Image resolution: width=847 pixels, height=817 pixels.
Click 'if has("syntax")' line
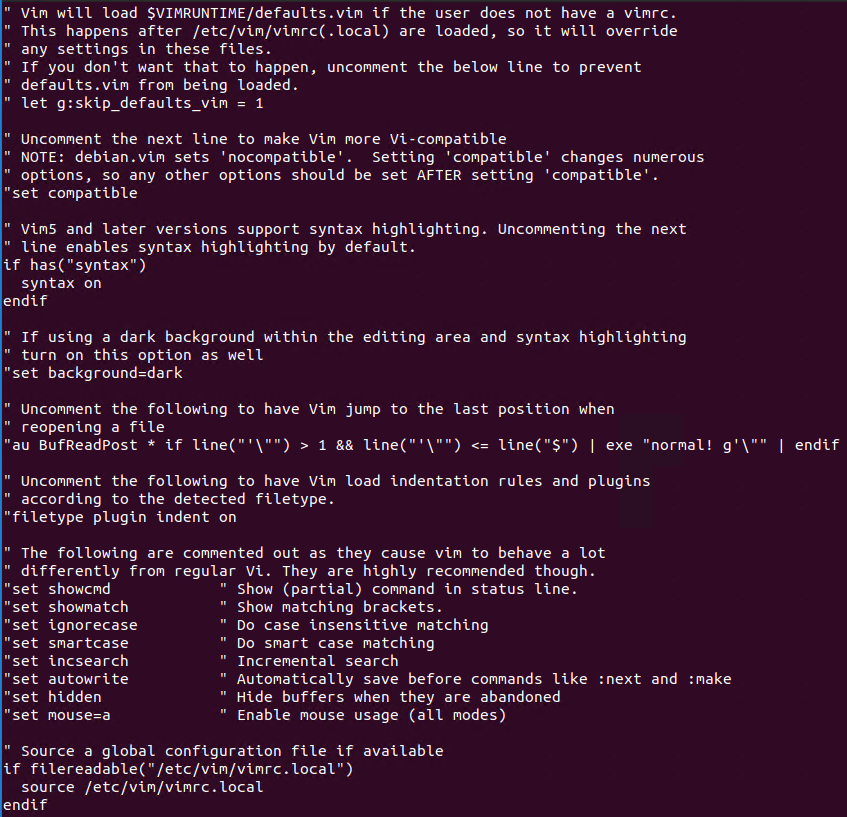75,265
